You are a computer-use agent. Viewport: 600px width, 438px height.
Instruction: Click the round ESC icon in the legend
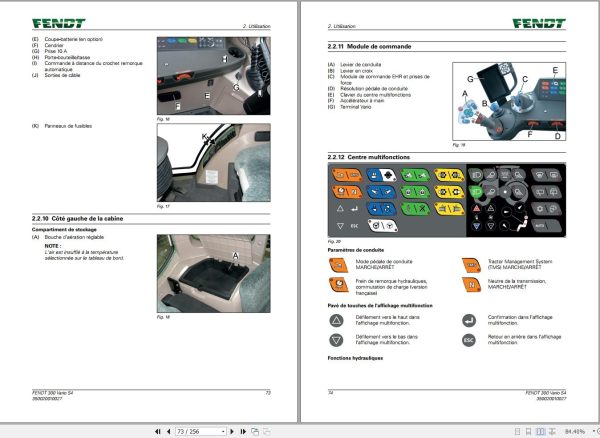tap(469, 340)
